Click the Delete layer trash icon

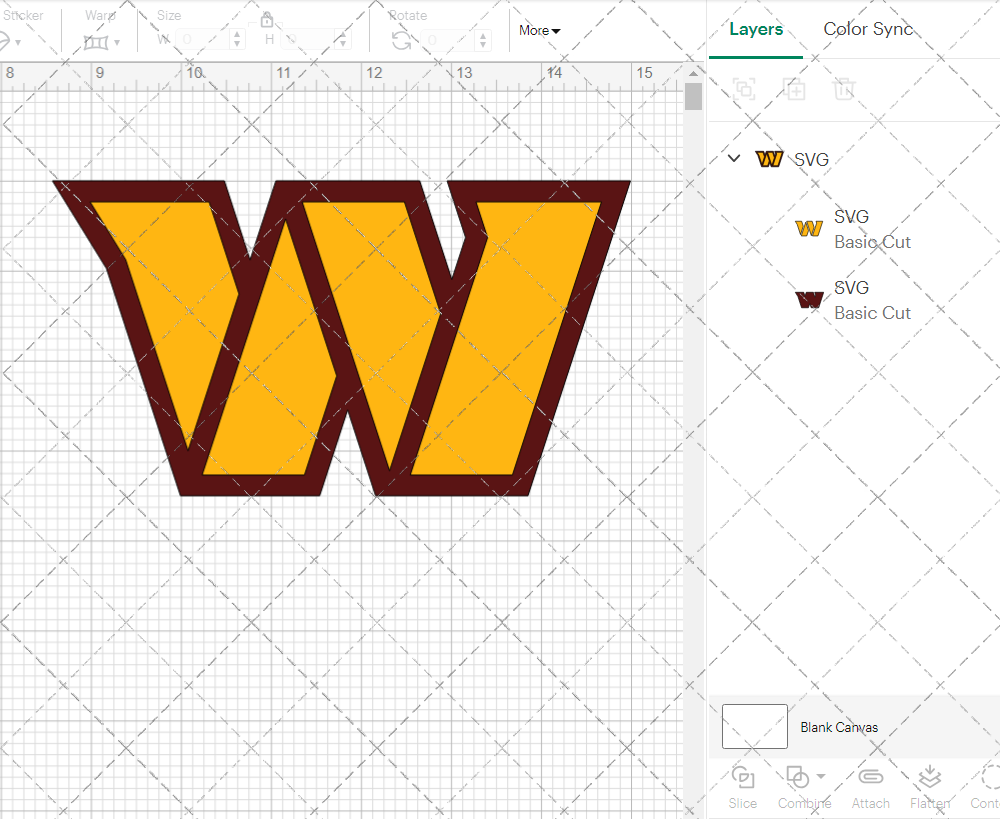(844, 89)
